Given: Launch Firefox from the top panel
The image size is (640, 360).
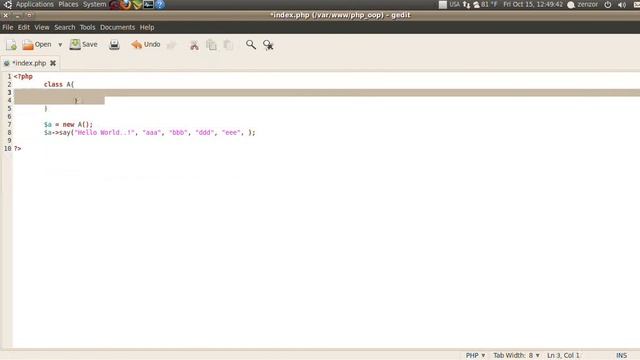Looking at the screenshot, I should tap(126, 4).
